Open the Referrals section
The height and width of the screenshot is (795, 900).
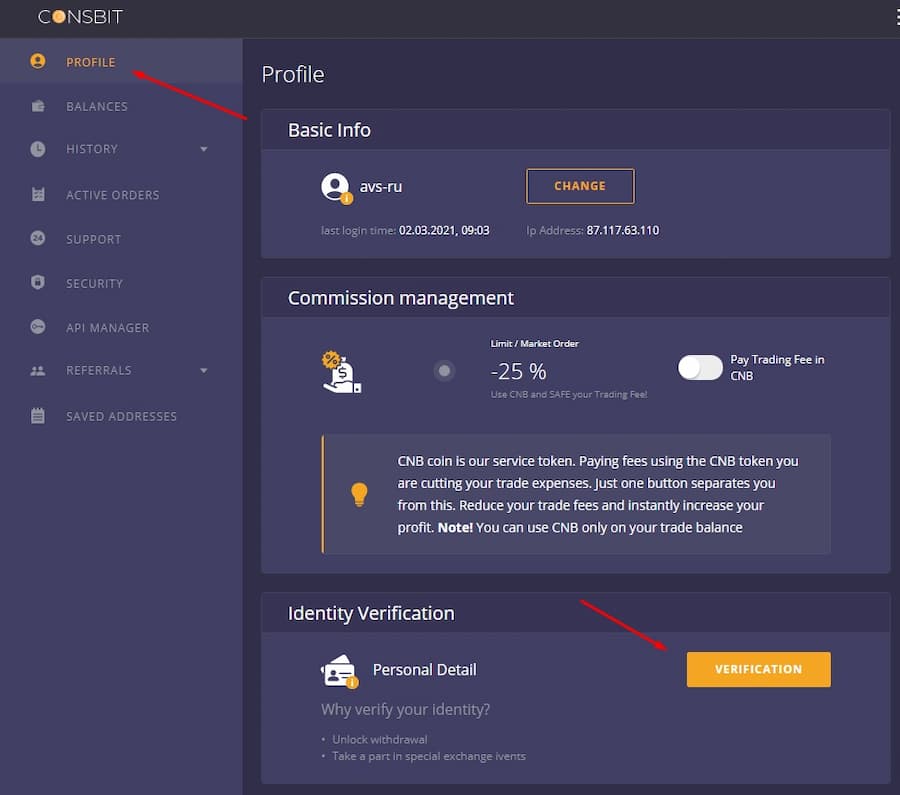point(121,371)
